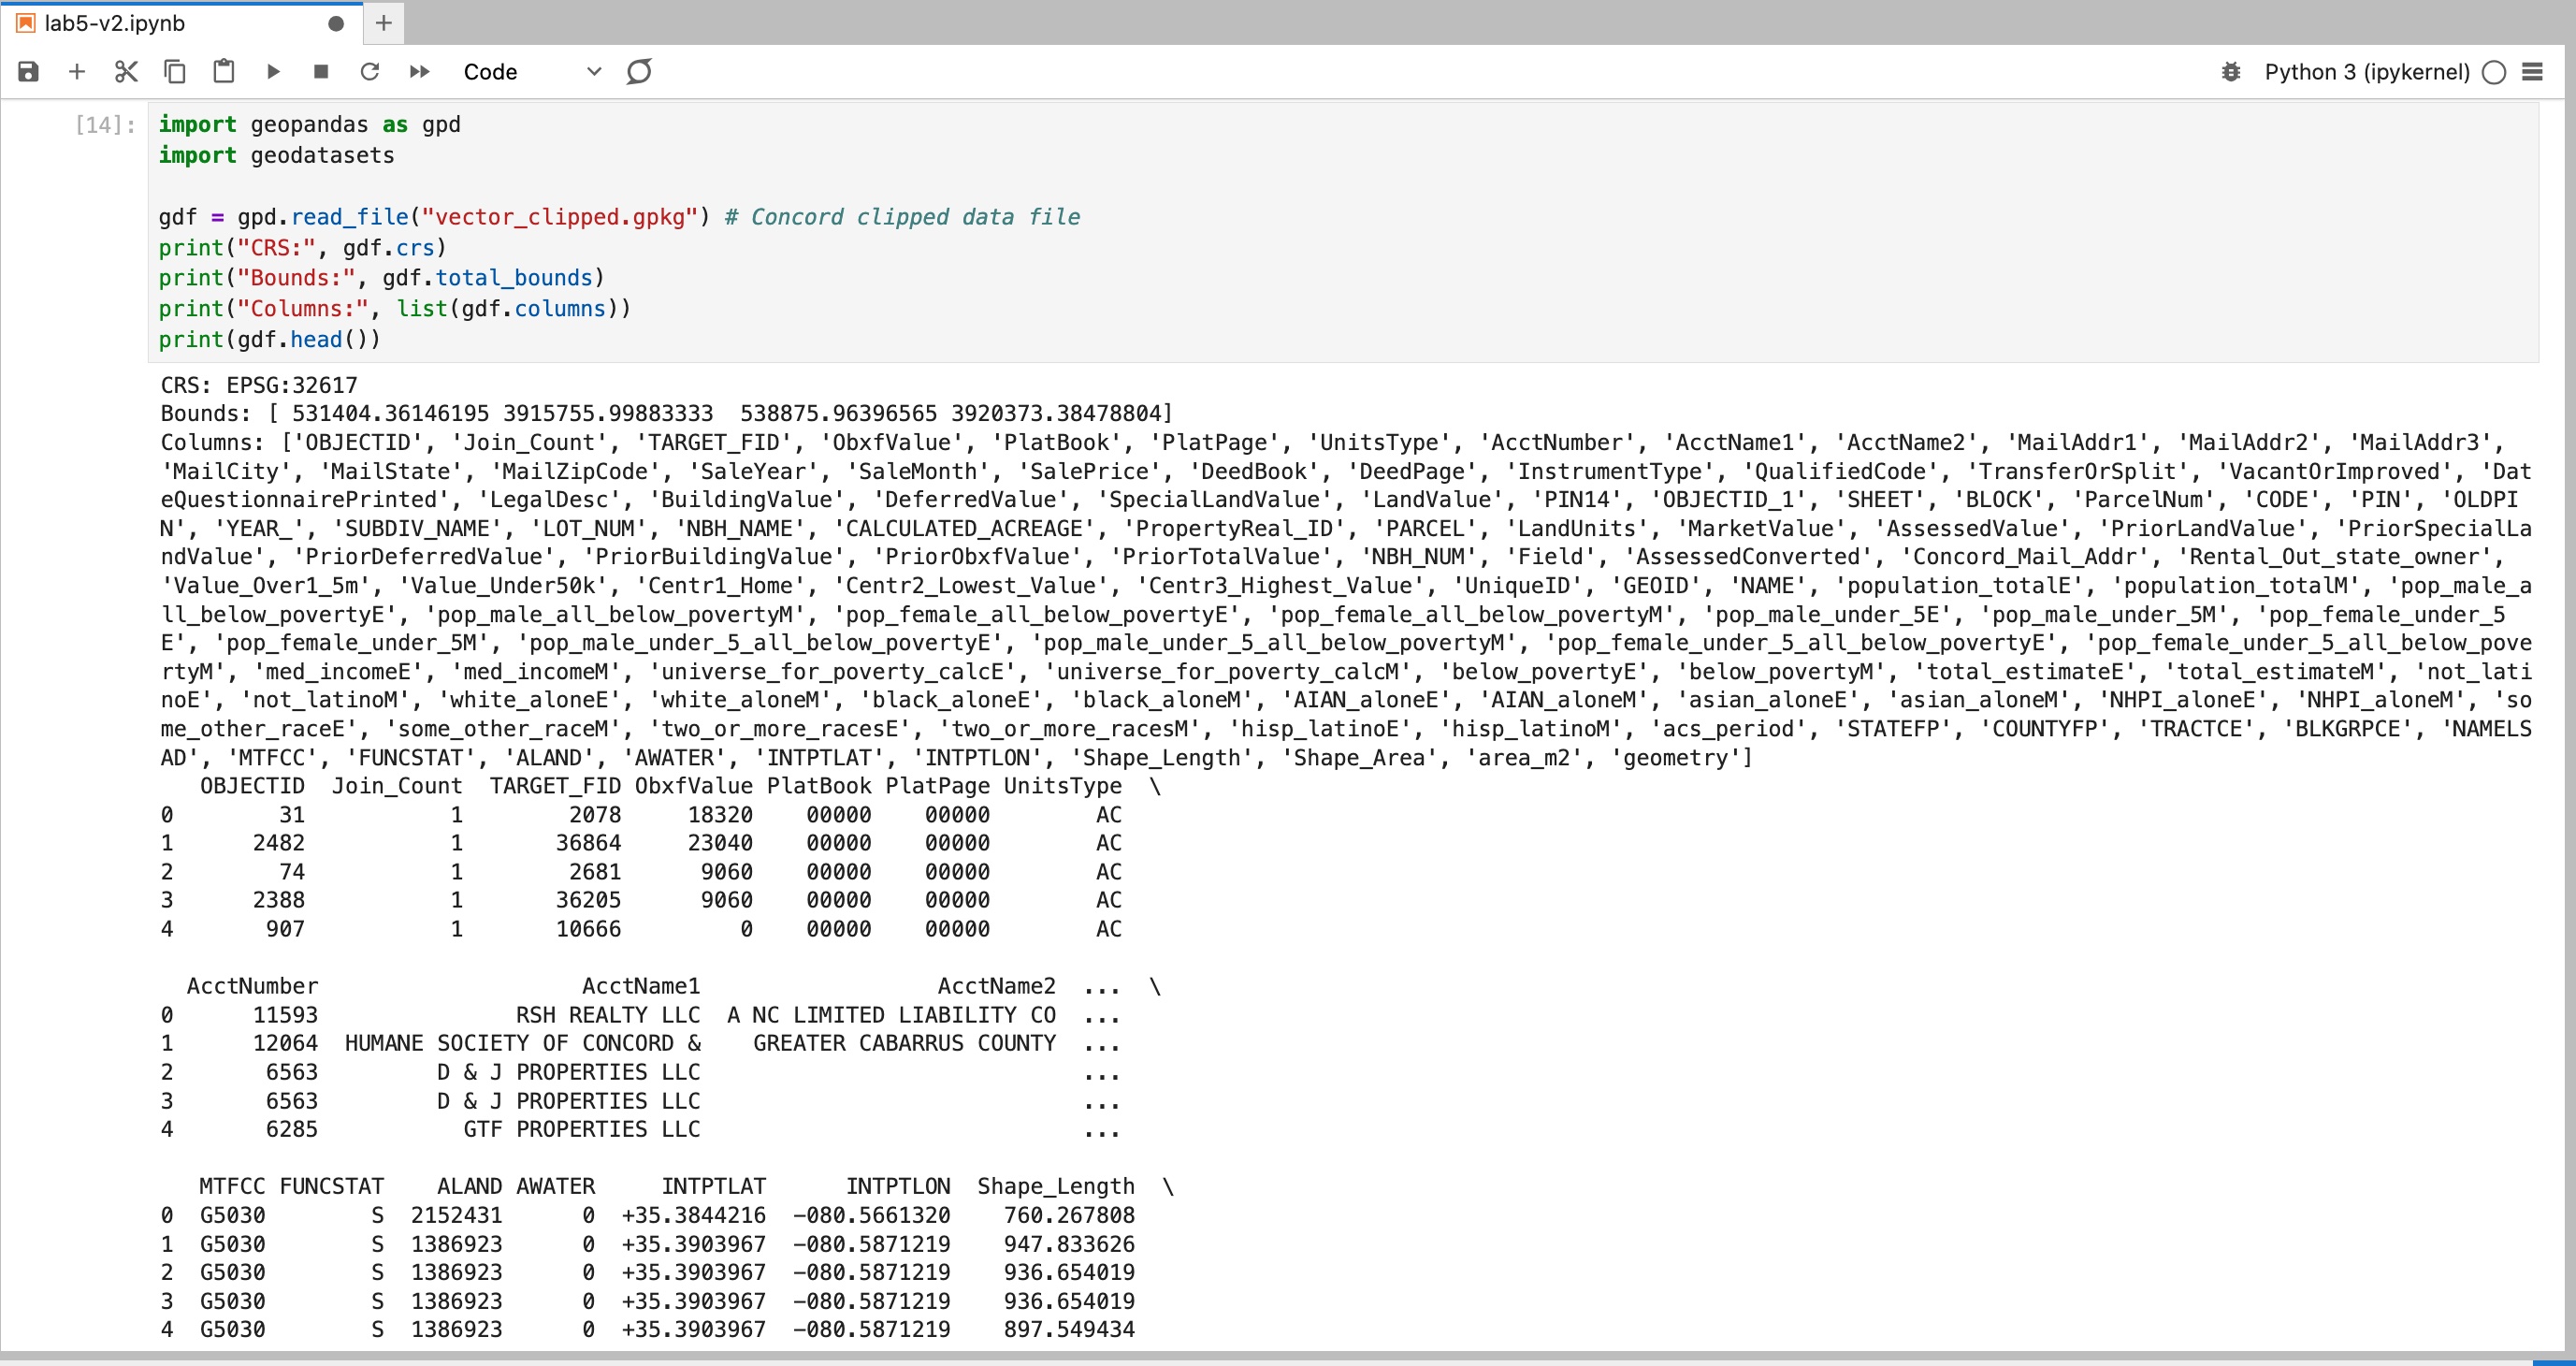The width and height of the screenshot is (2576, 1366).
Task: Open the Code cell type dropdown
Action: click(531, 71)
